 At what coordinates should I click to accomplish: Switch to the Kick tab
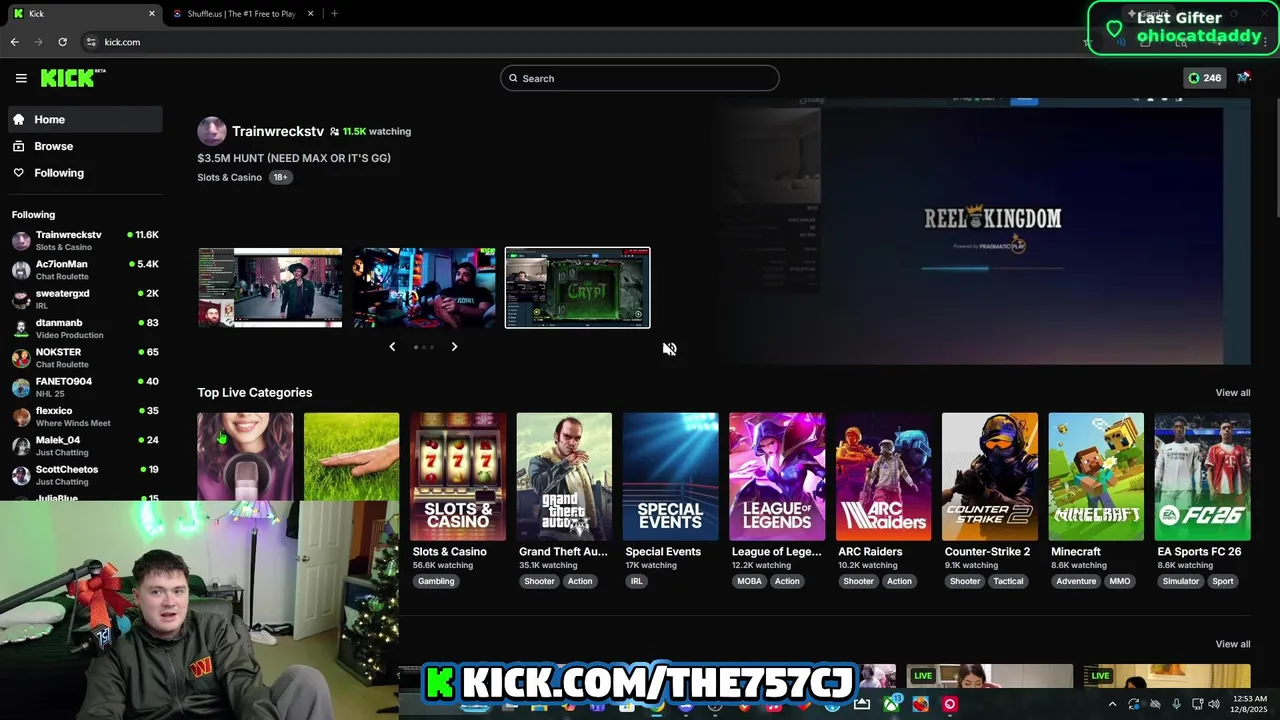[83, 14]
